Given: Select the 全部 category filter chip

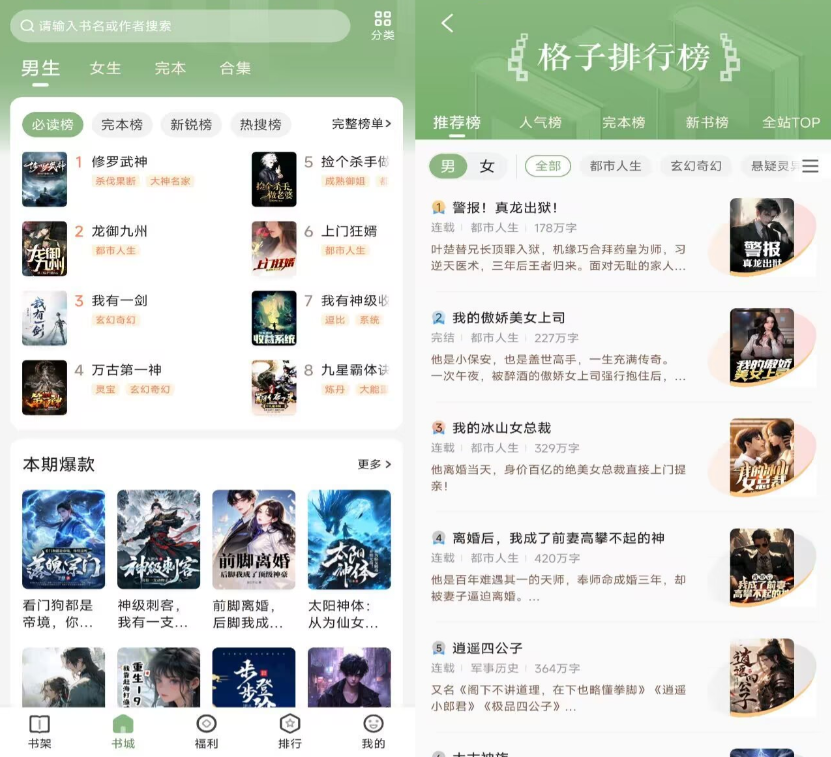Looking at the screenshot, I should (548, 166).
